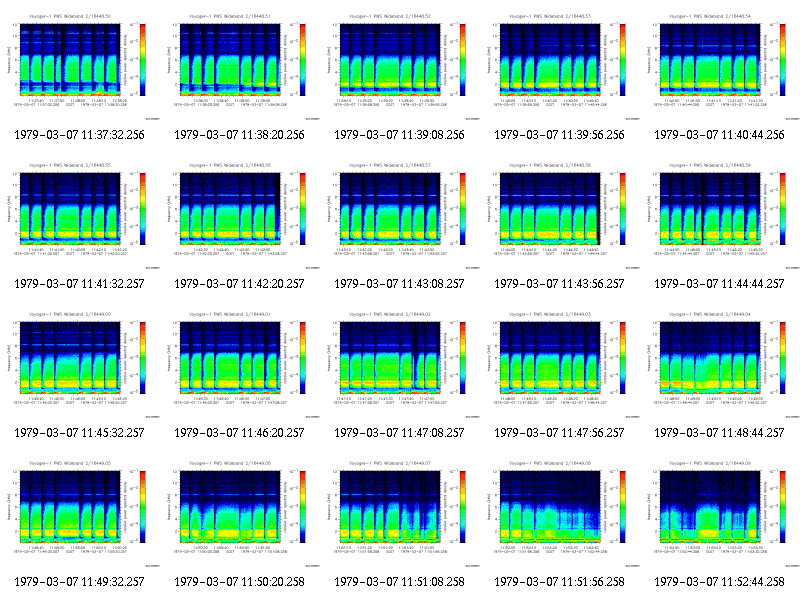This screenshot has width=800, height=596.
Task: Open the 11:51:56.258 spectrogram thumbnail
Action: pyautogui.click(x=560, y=513)
